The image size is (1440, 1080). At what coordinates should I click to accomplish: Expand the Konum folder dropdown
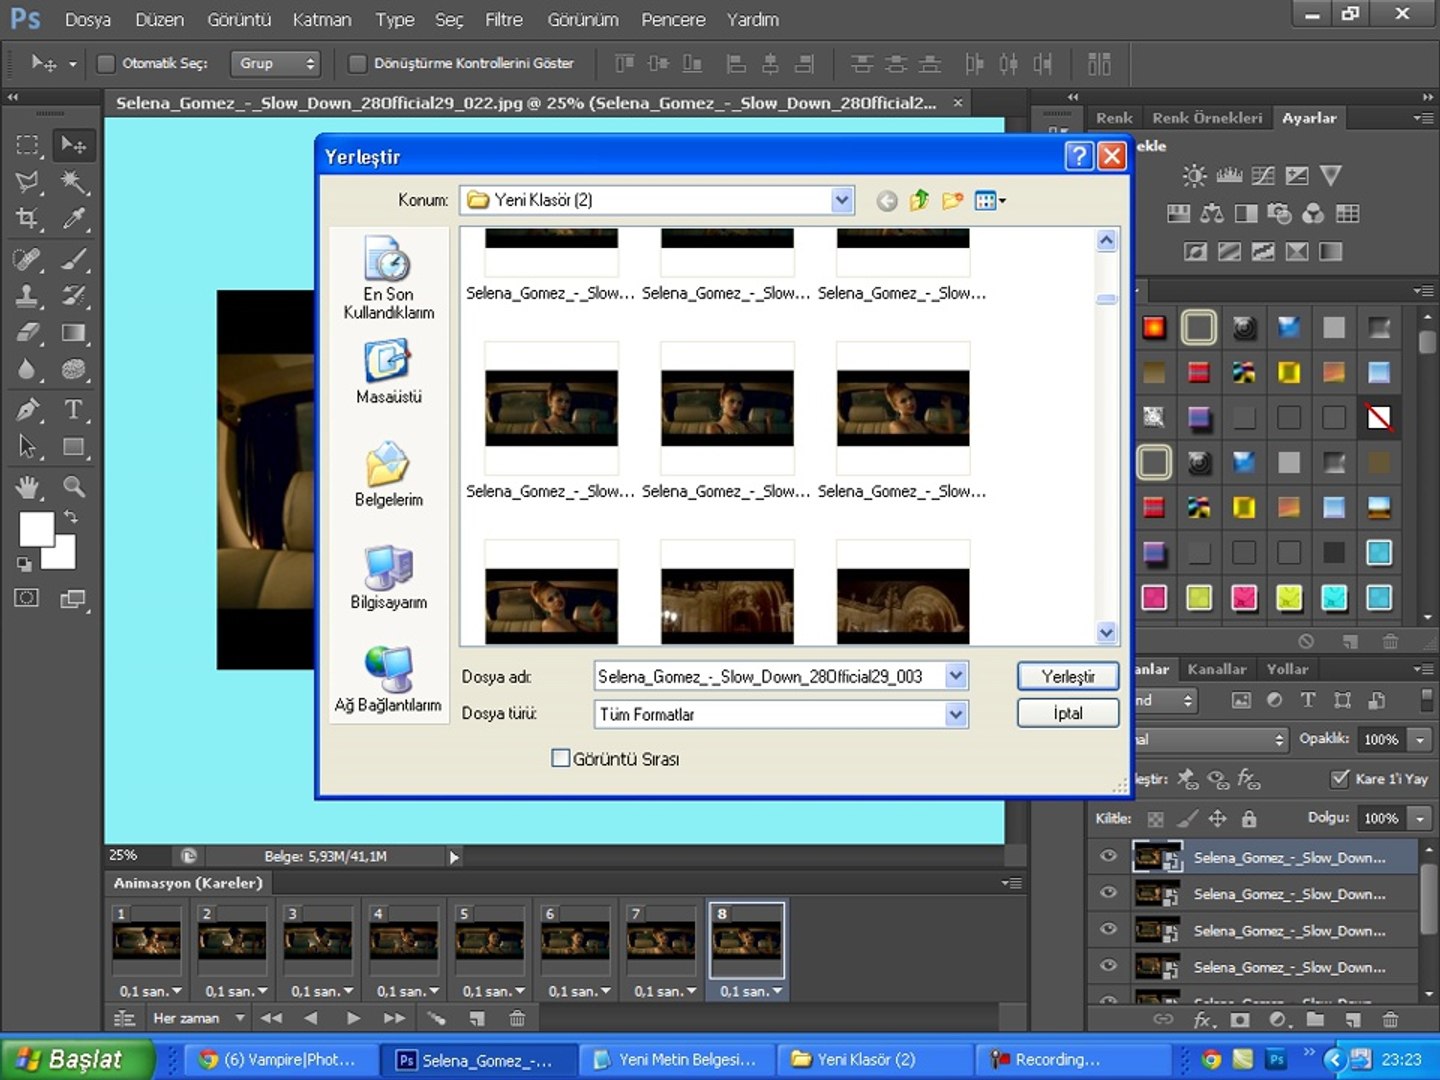coord(842,200)
